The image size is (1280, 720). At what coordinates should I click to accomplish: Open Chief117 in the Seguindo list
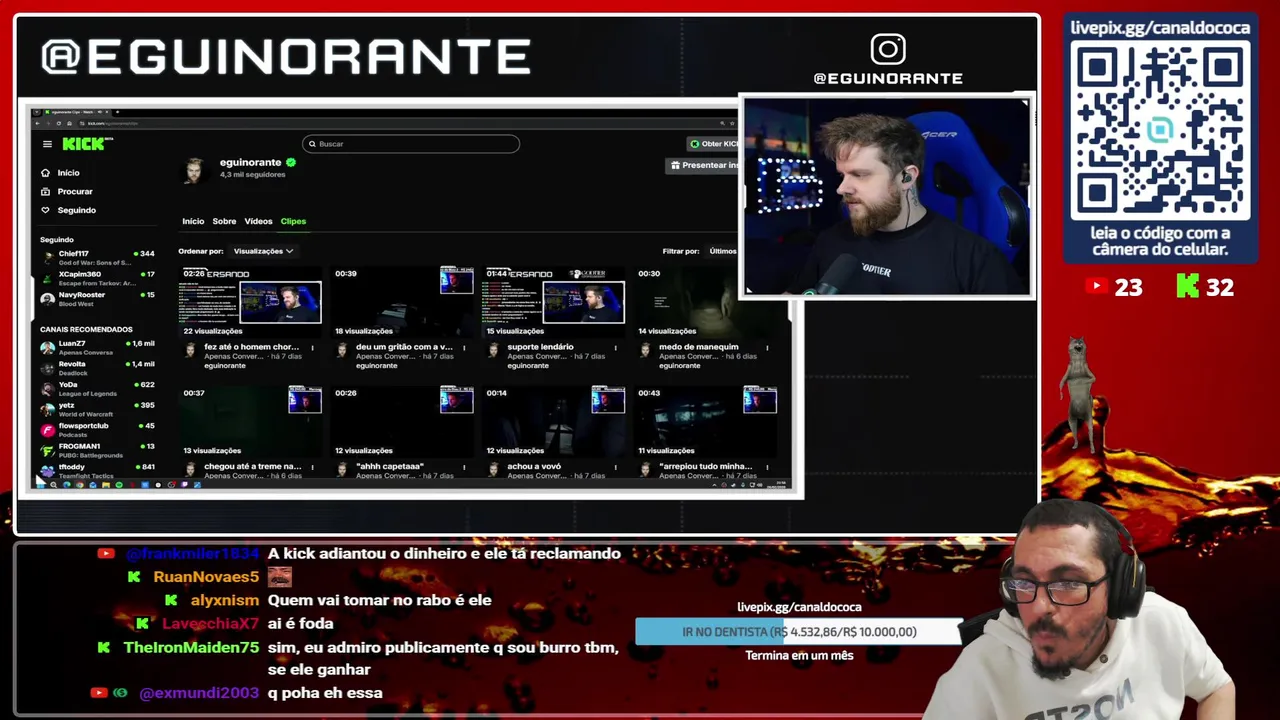[x=97, y=258]
